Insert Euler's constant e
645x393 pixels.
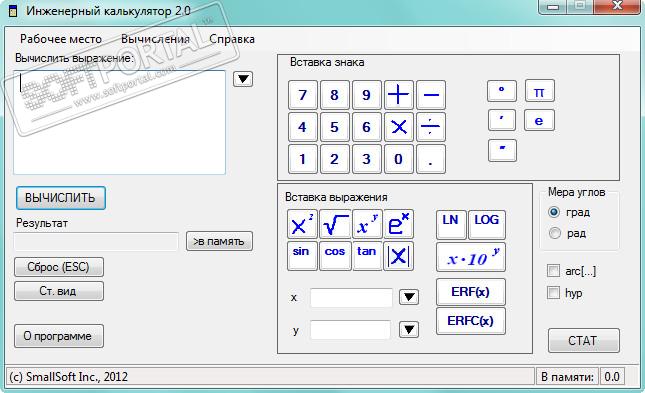click(x=539, y=120)
